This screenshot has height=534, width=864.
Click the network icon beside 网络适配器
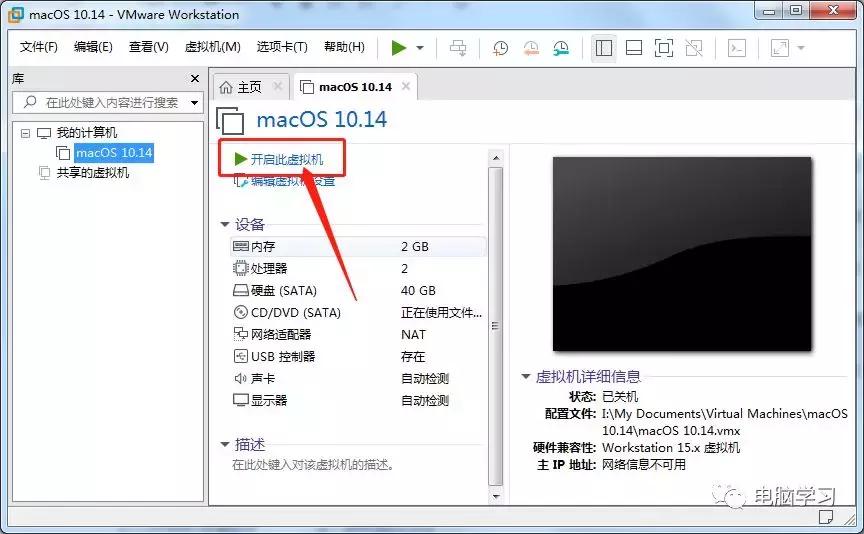pyautogui.click(x=241, y=334)
